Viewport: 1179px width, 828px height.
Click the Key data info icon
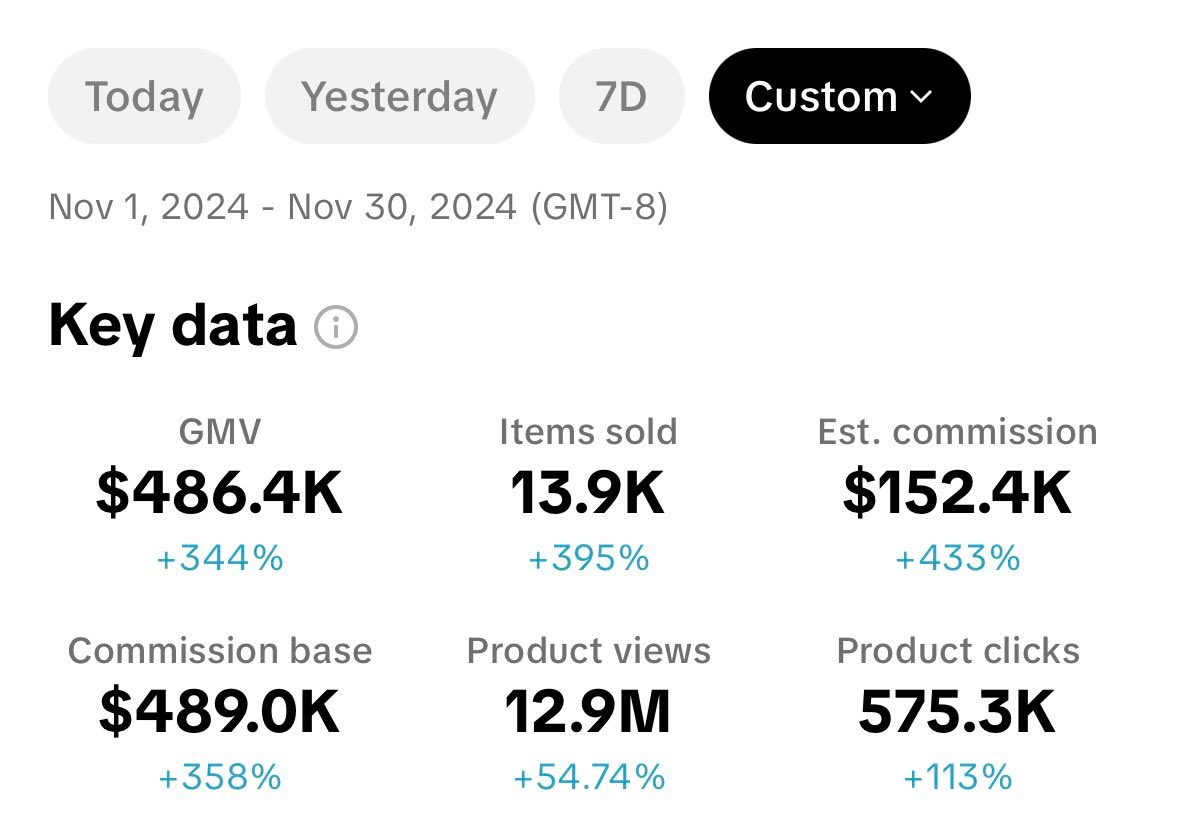tap(336, 328)
